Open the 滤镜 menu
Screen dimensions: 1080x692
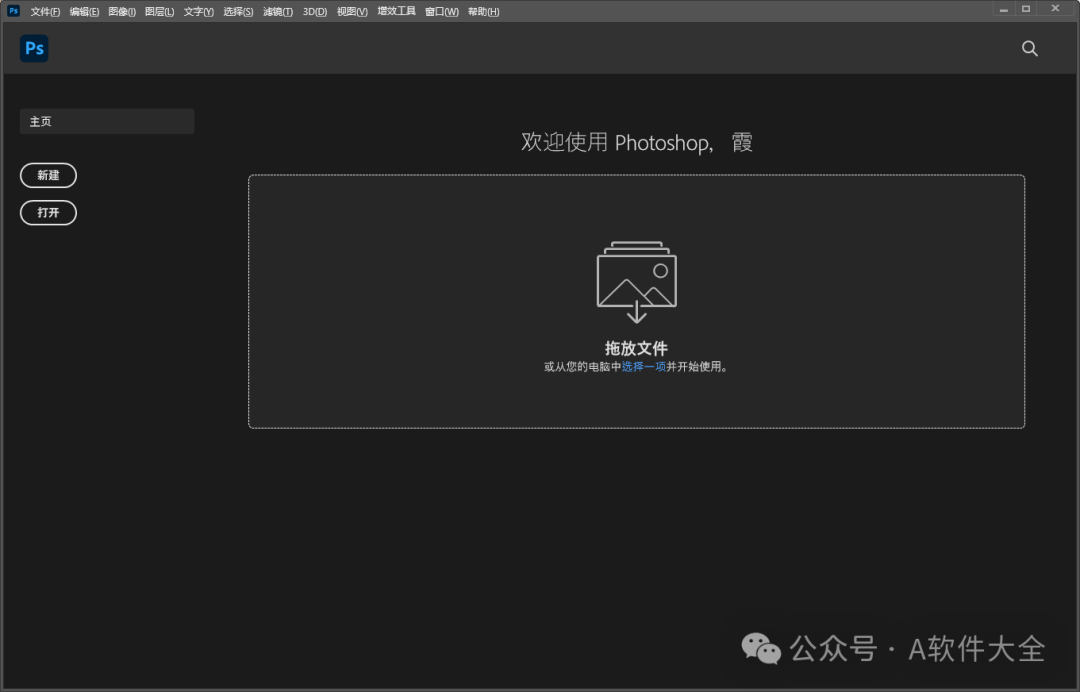(x=277, y=11)
